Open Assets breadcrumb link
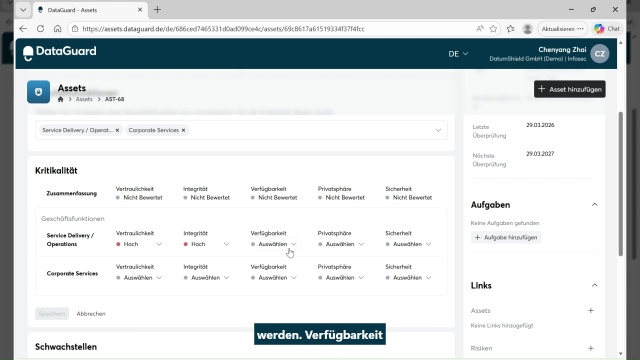The width and height of the screenshot is (640, 360). click(84, 99)
